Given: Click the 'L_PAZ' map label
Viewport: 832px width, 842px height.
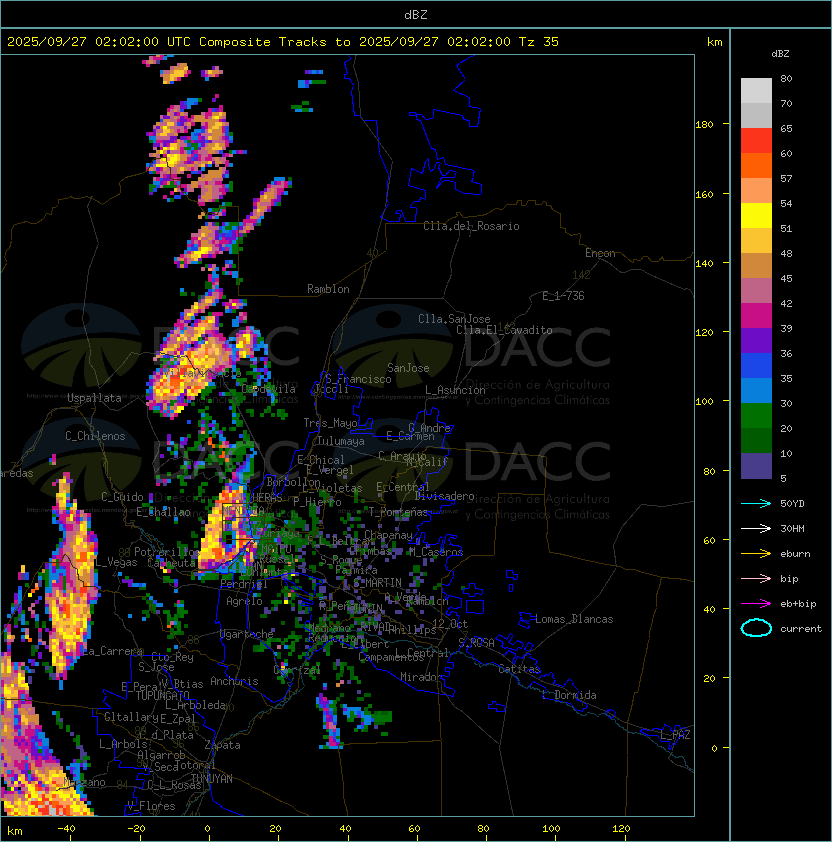Looking at the screenshot, I should coord(675,735).
